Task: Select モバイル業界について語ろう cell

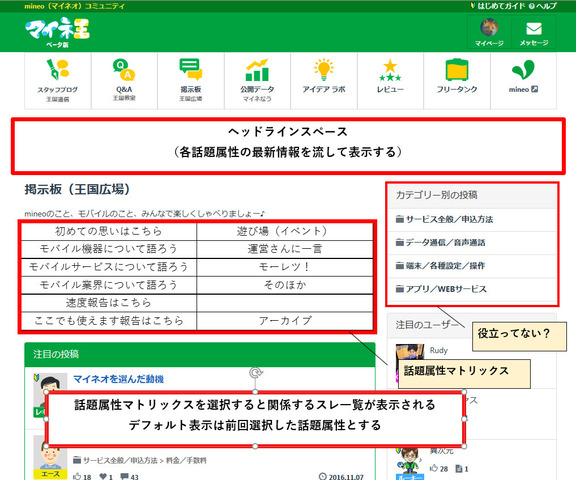Action: pyautogui.click(x=109, y=285)
